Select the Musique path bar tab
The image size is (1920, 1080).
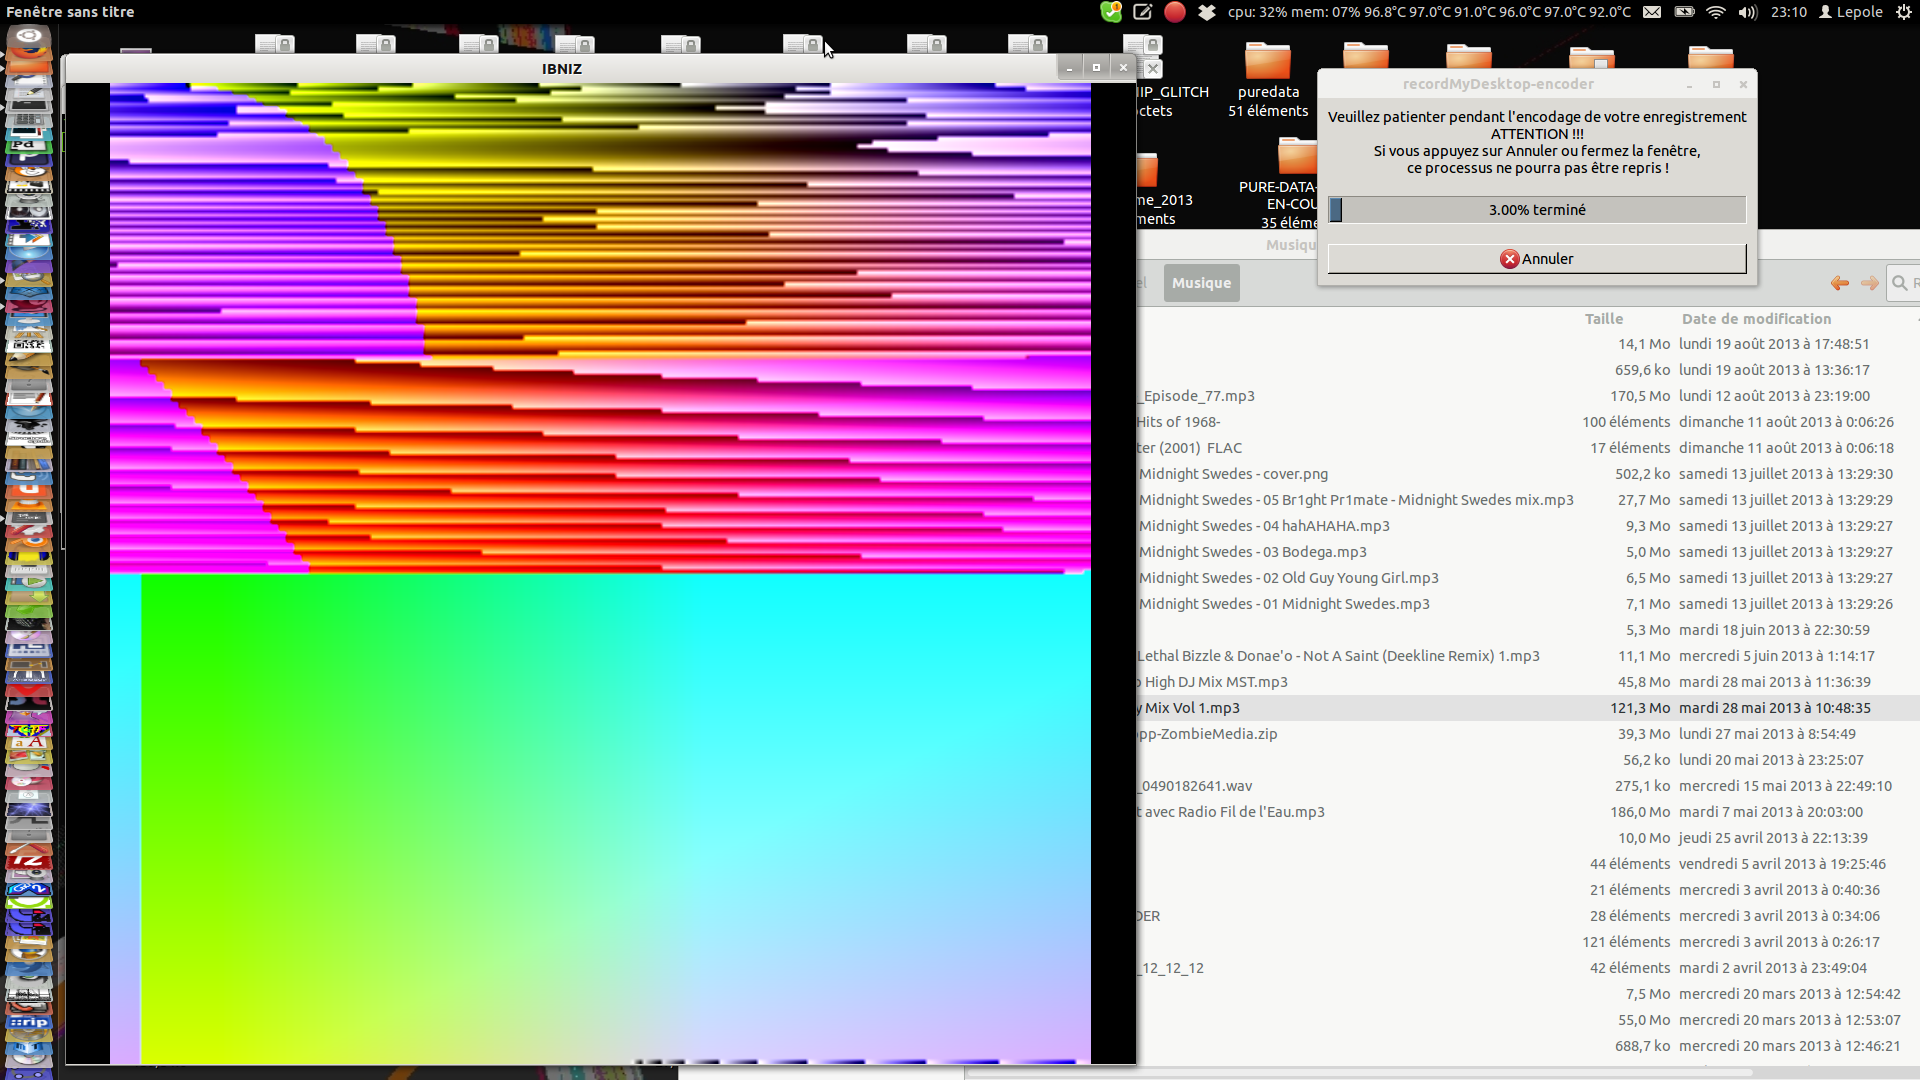point(1201,283)
